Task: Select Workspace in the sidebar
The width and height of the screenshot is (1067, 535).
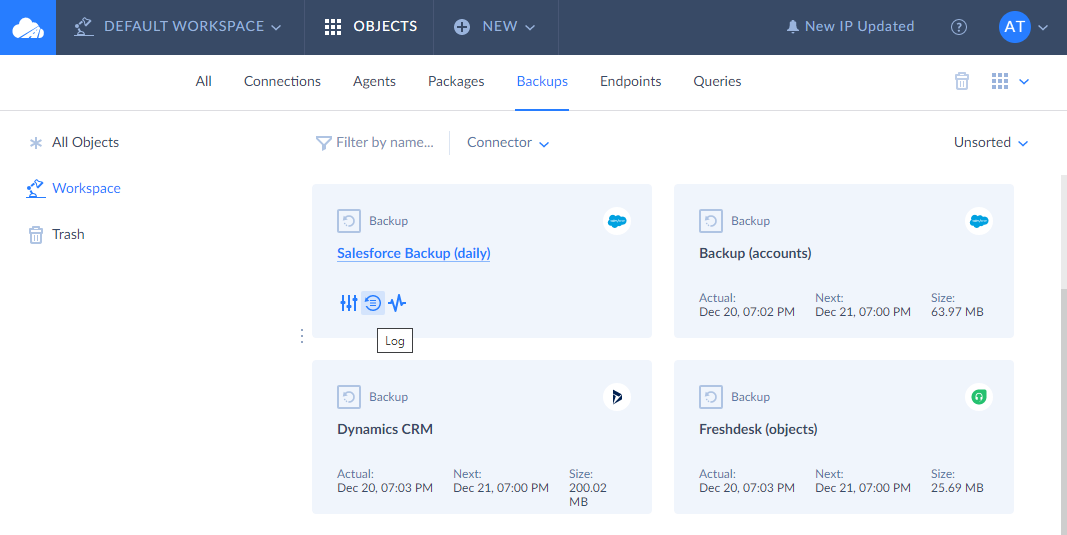Action: pyautogui.click(x=86, y=189)
